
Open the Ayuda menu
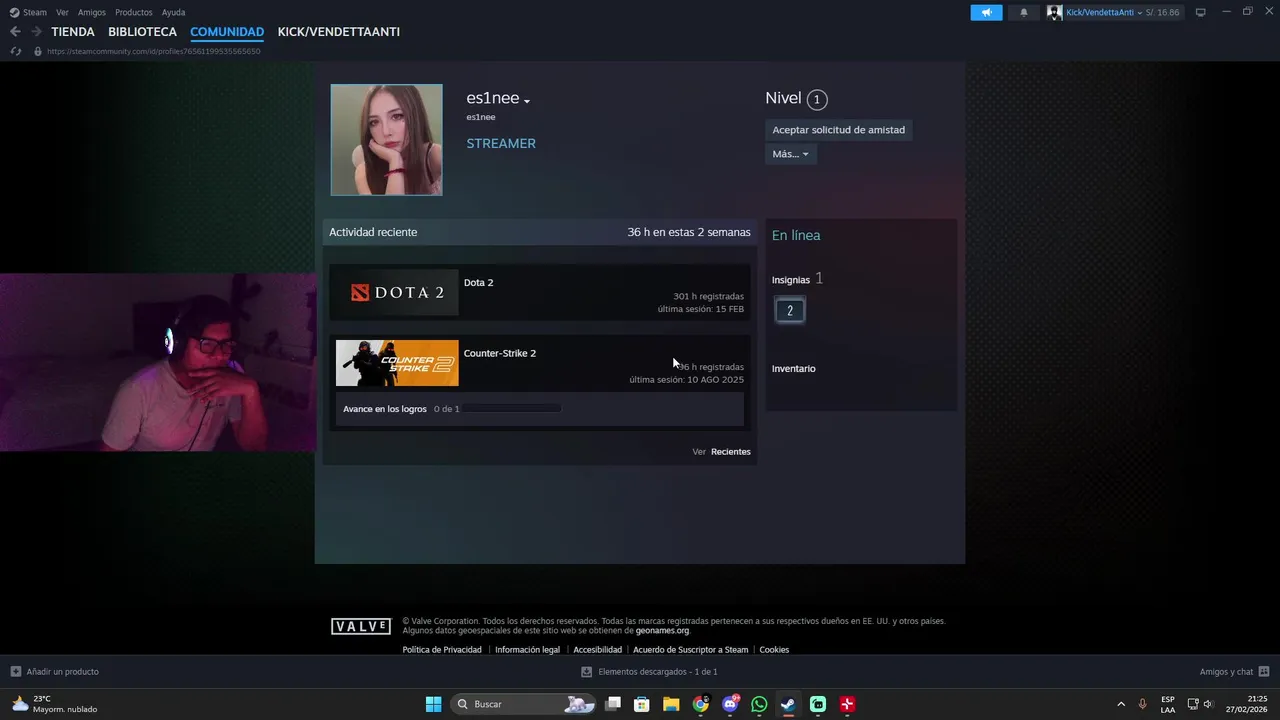click(x=174, y=12)
